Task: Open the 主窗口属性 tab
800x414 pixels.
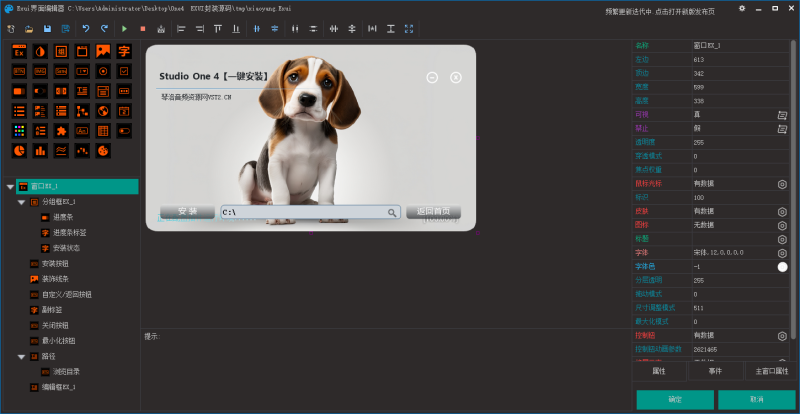Action: pyautogui.click(x=772, y=371)
